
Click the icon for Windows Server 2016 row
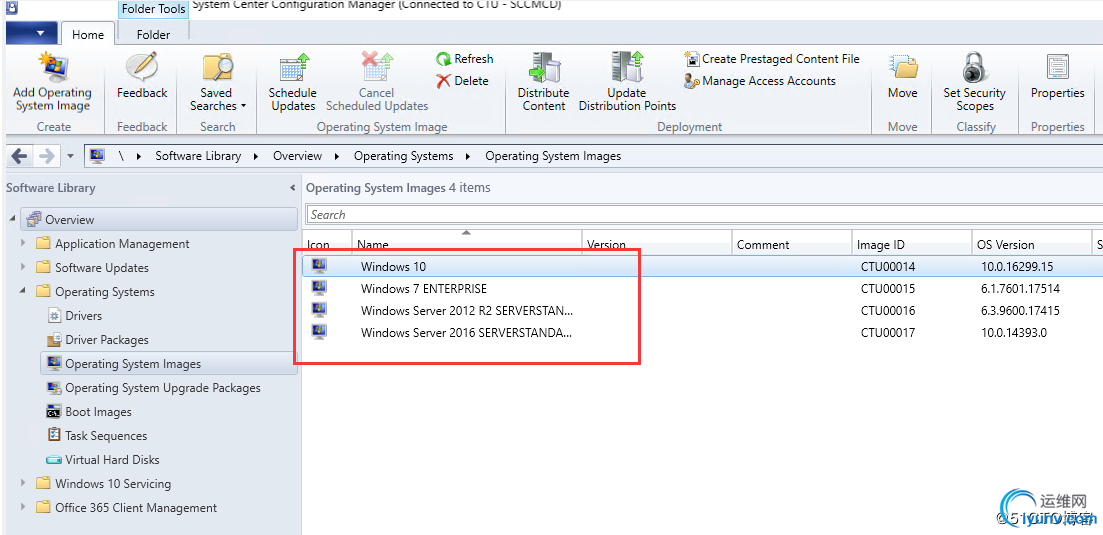pyautogui.click(x=320, y=332)
